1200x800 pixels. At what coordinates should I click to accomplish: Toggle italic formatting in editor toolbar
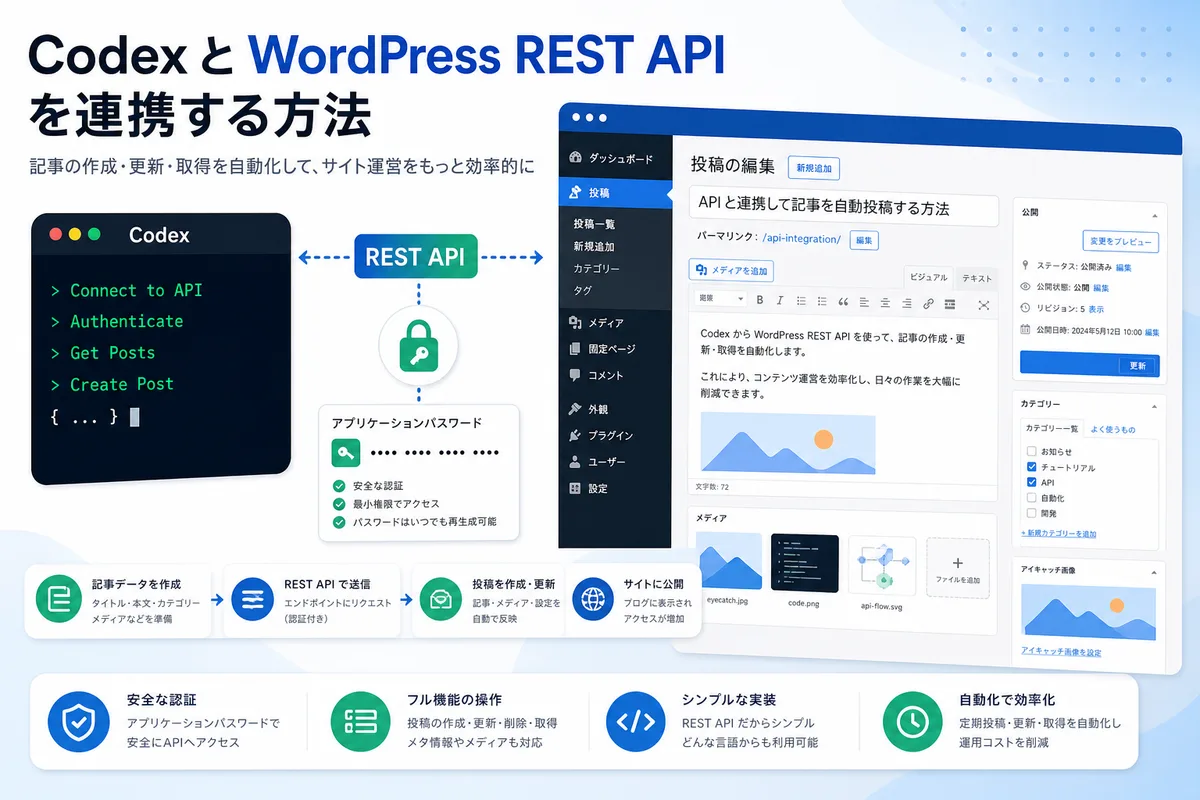(x=780, y=300)
